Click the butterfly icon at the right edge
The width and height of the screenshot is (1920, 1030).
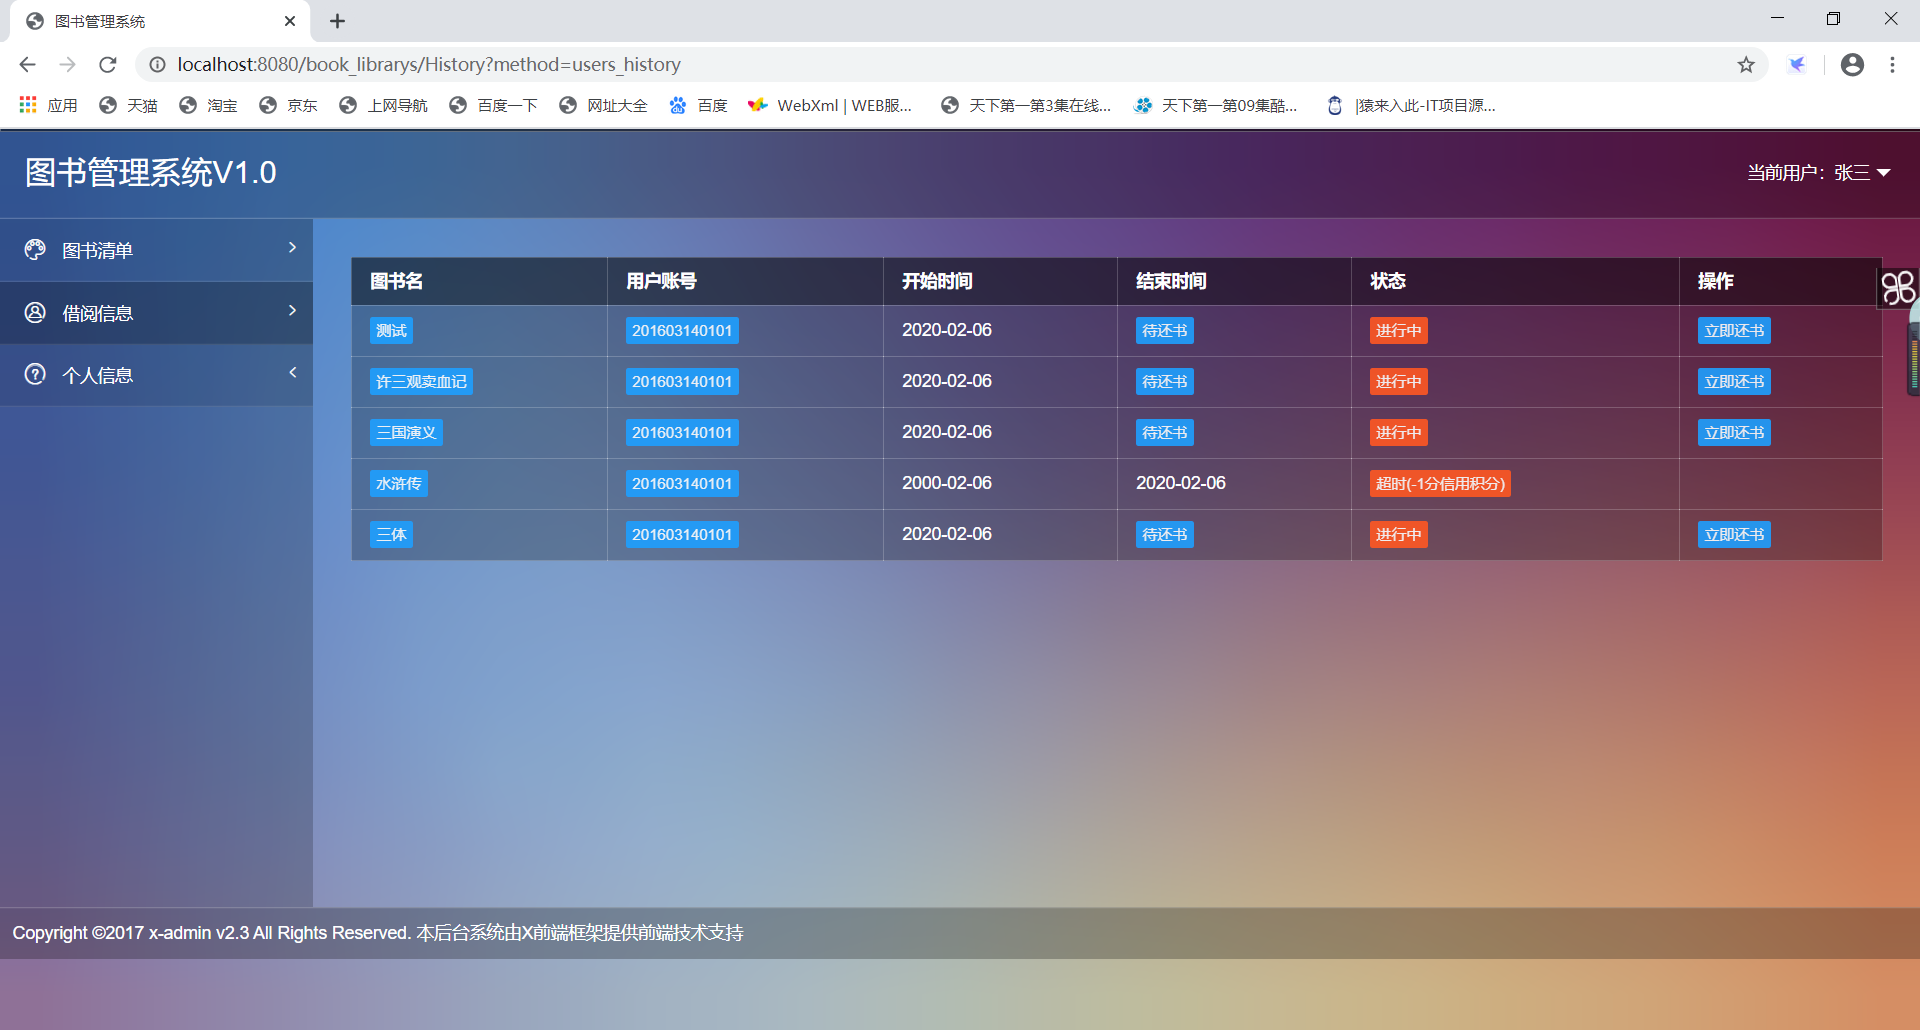tap(1898, 288)
